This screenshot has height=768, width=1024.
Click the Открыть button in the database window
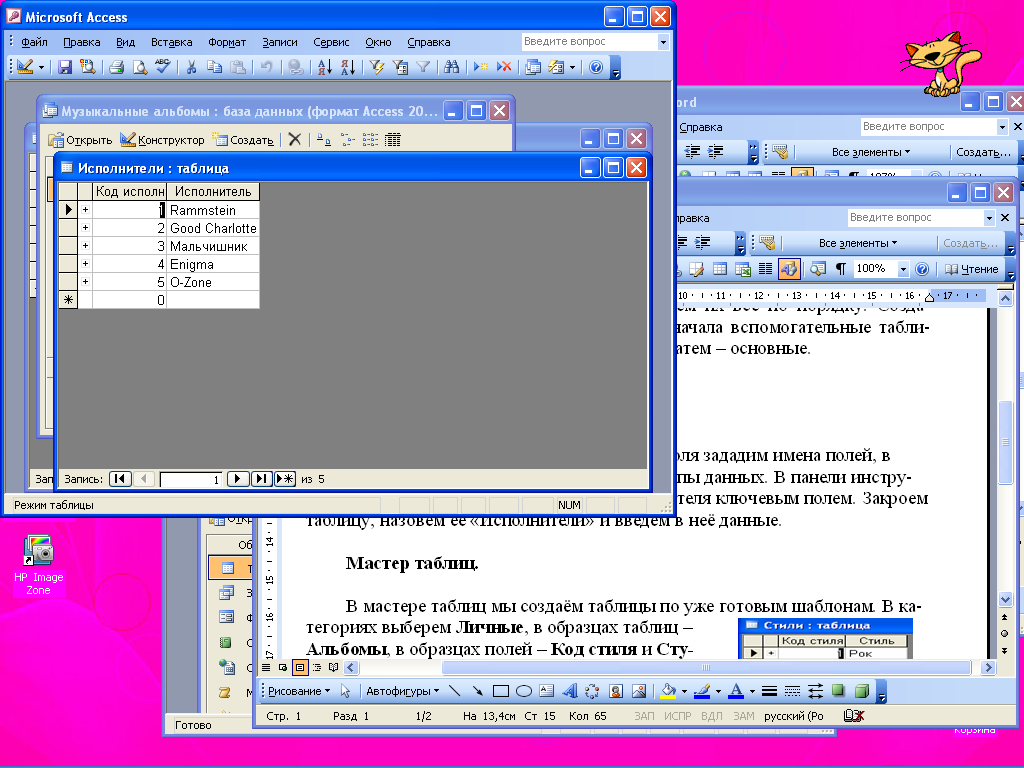click(80, 139)
